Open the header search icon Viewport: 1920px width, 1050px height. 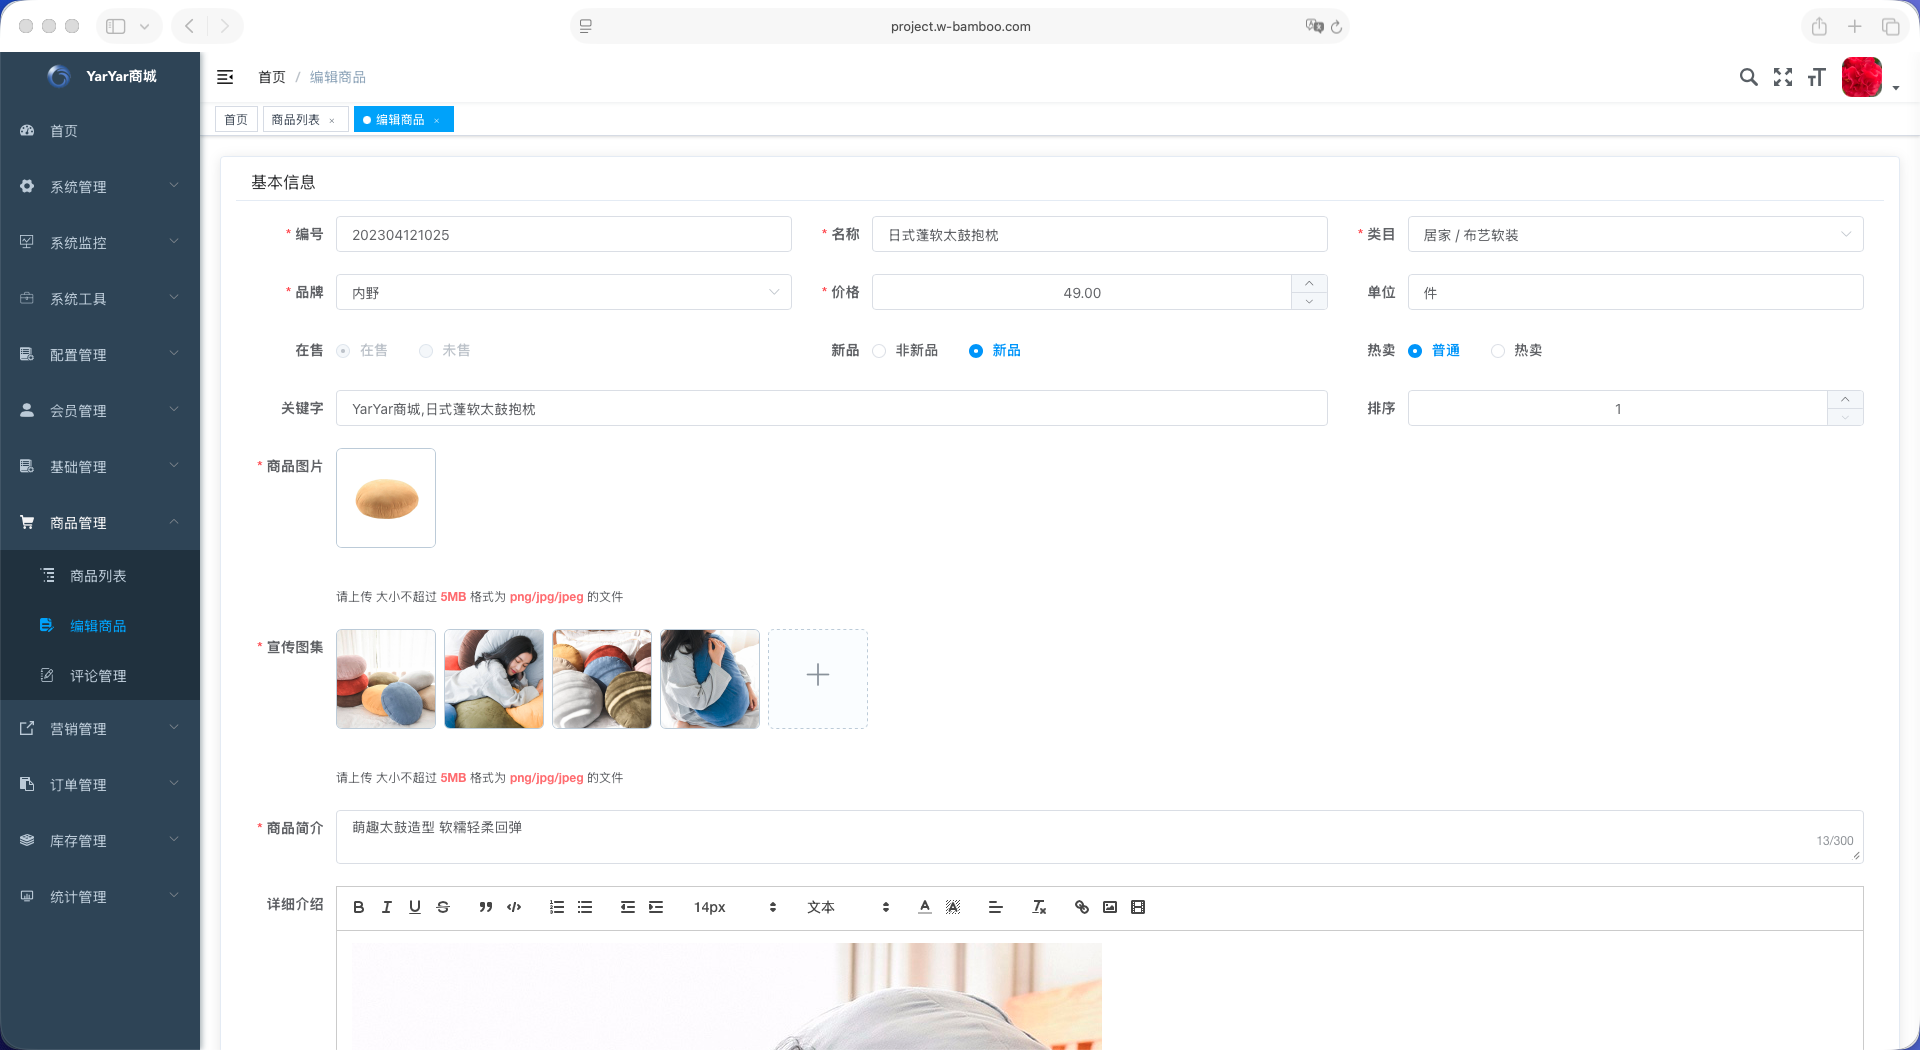click(1748, 77)
